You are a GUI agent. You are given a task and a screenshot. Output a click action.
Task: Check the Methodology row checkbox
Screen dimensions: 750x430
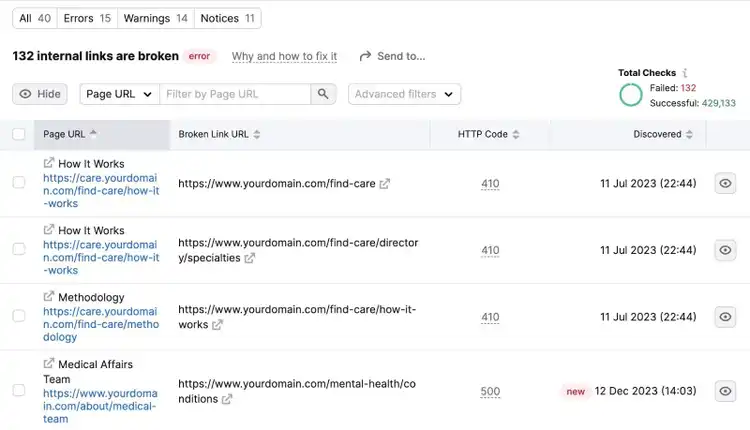[19, 316]
